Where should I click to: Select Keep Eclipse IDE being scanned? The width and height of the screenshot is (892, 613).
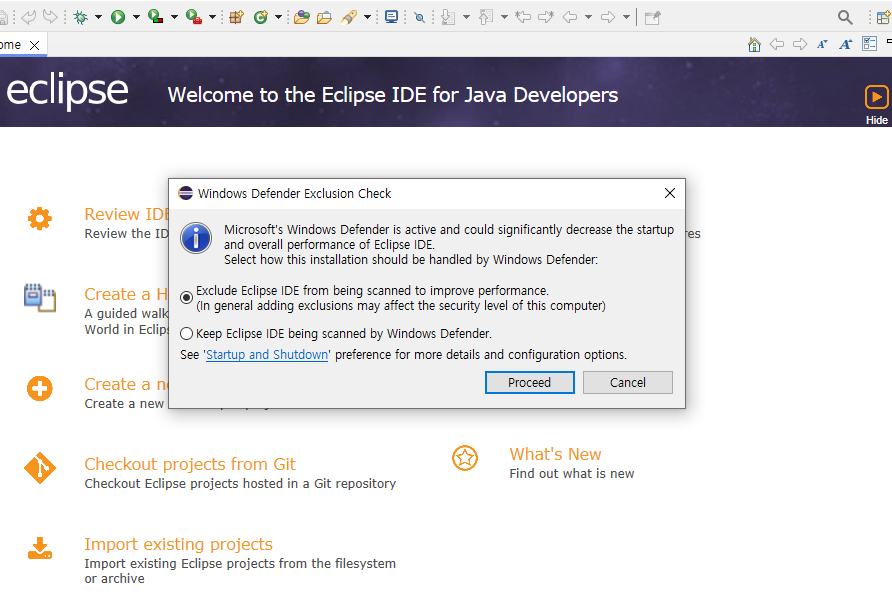pyautogui.click(x=186, y=333)
